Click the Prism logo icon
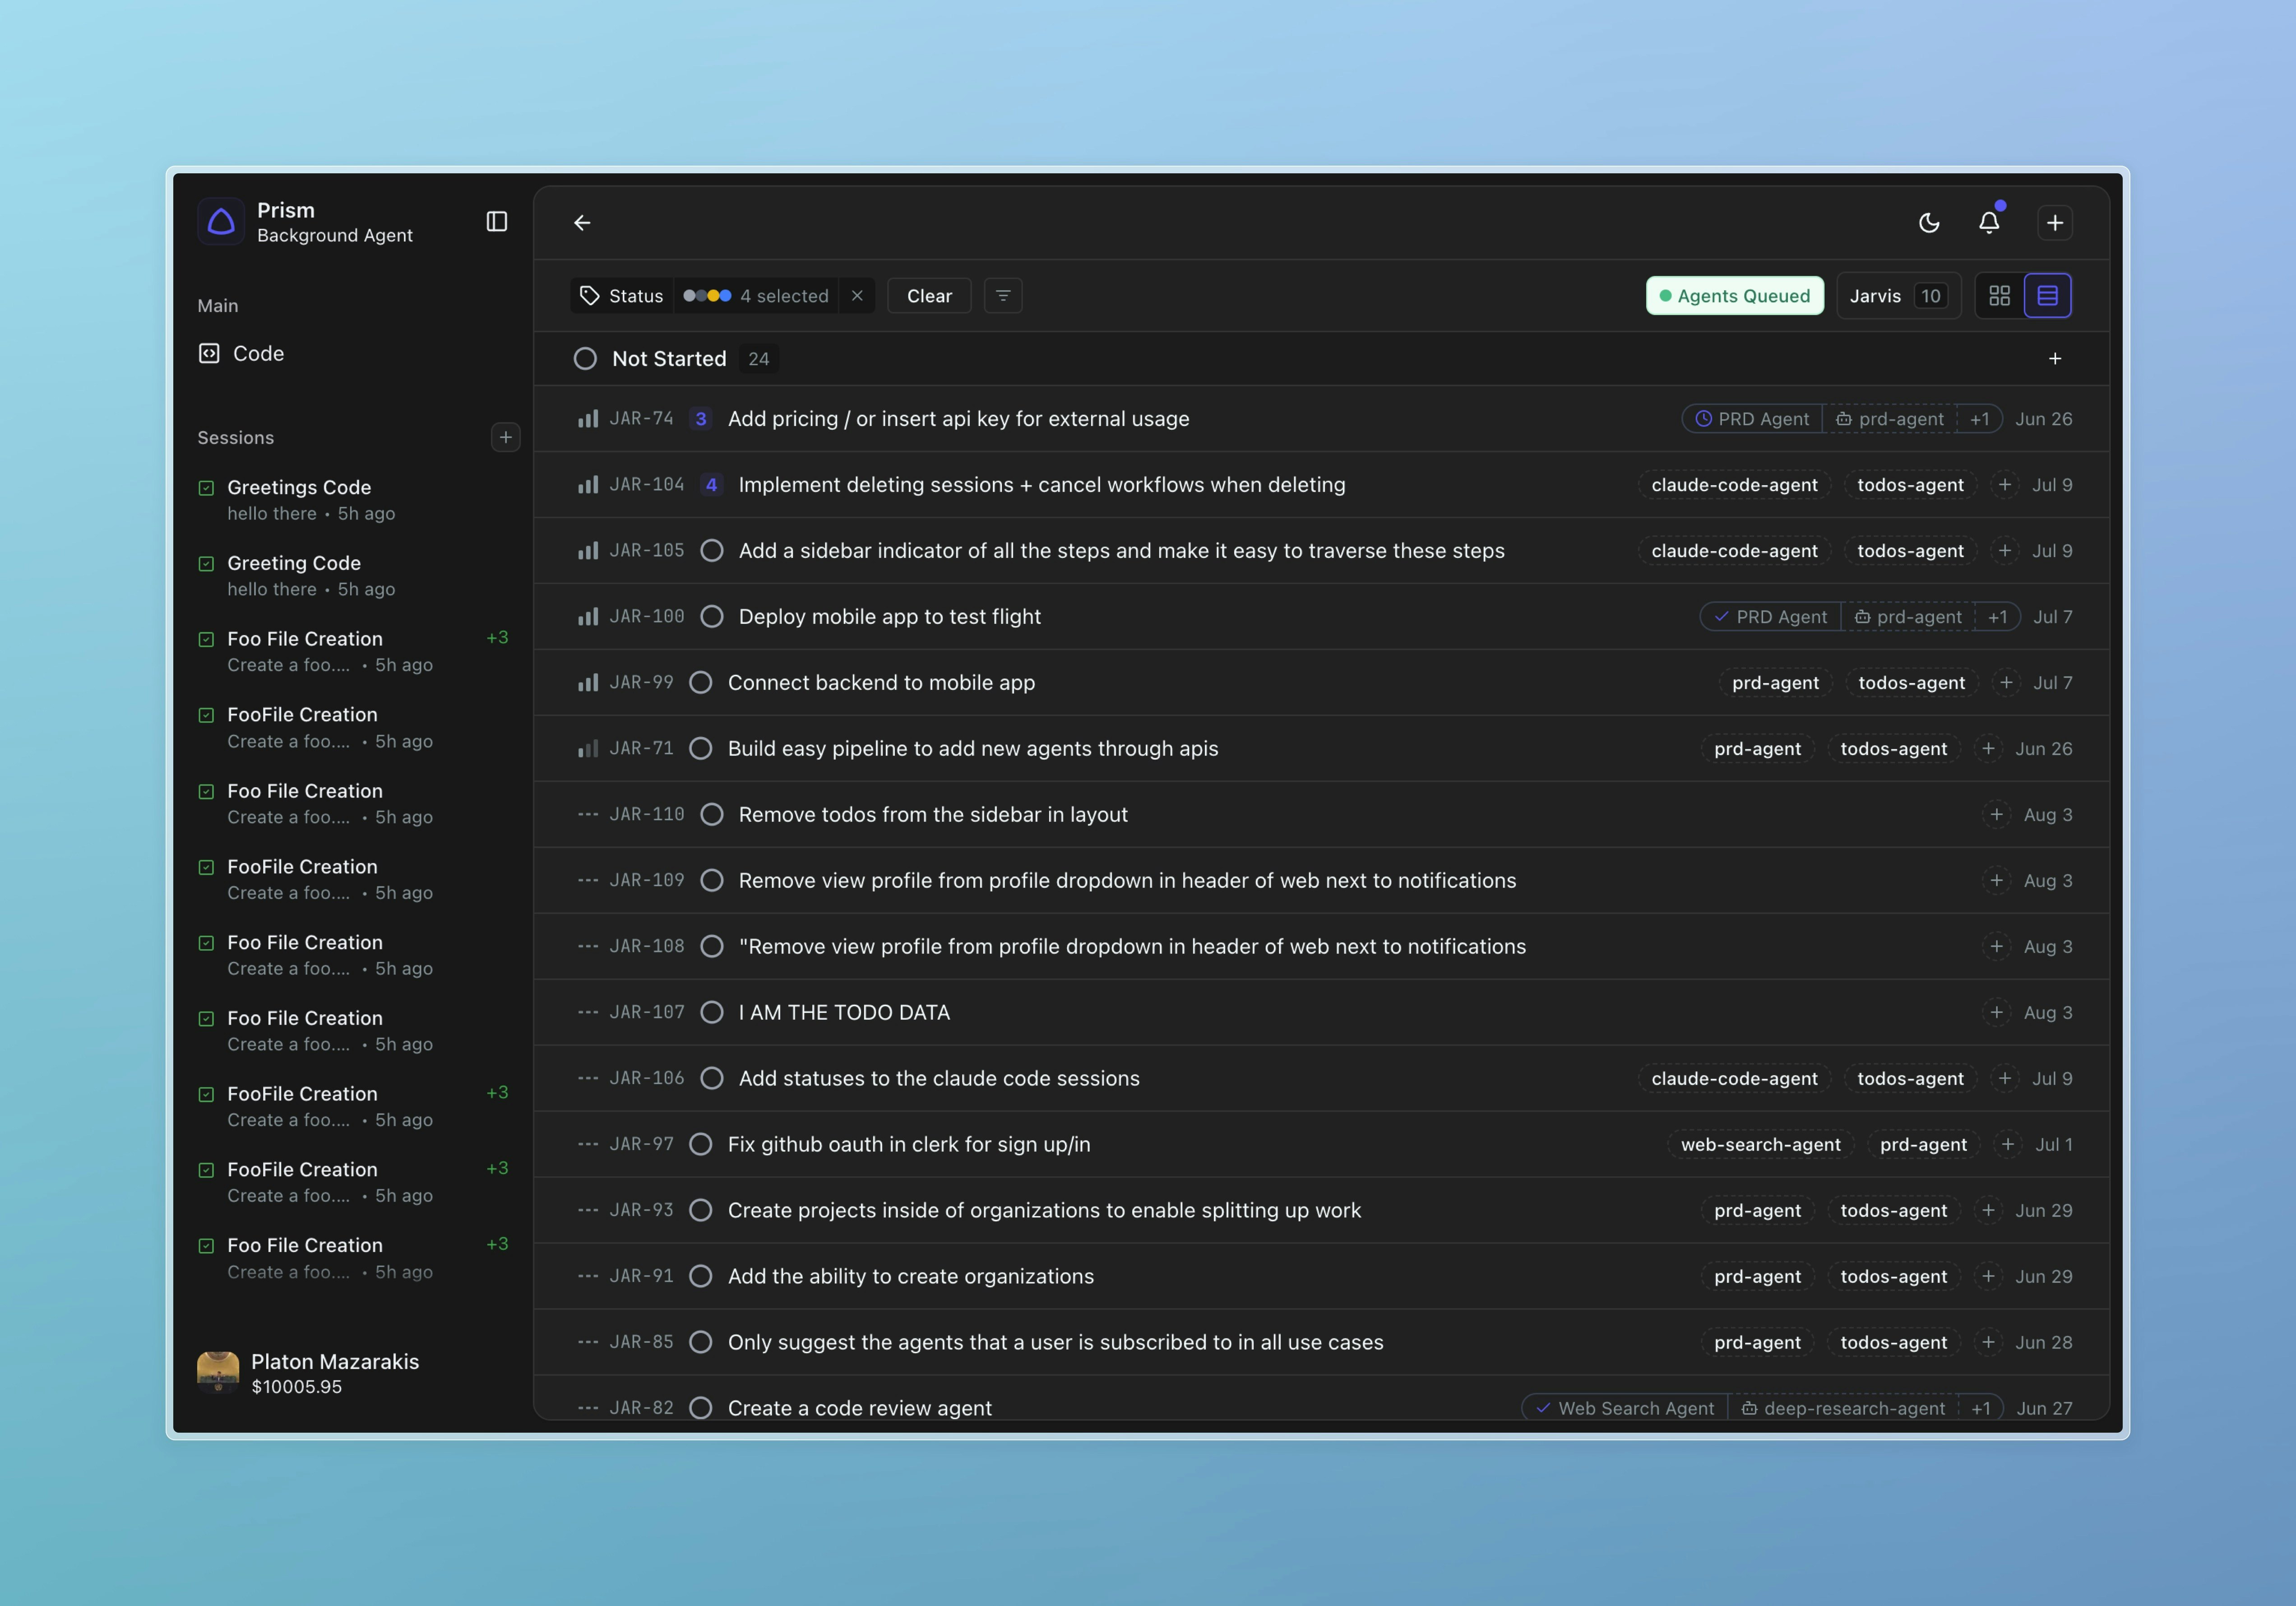The width and height of the screenshot is (2296, 1606). (221, 221)
